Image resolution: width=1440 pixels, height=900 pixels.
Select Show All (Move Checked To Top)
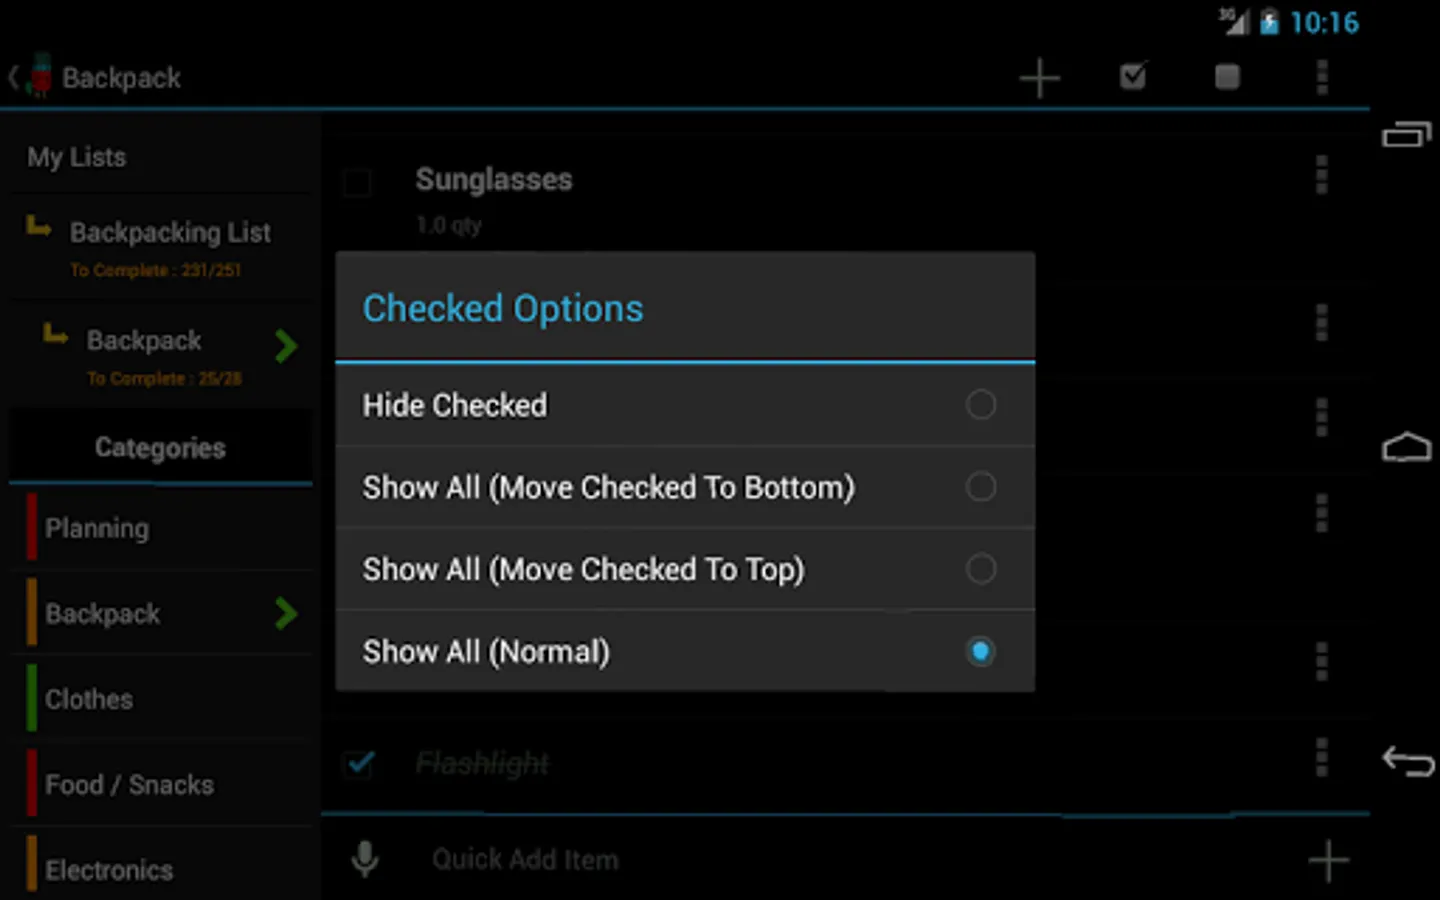point(980,569)
